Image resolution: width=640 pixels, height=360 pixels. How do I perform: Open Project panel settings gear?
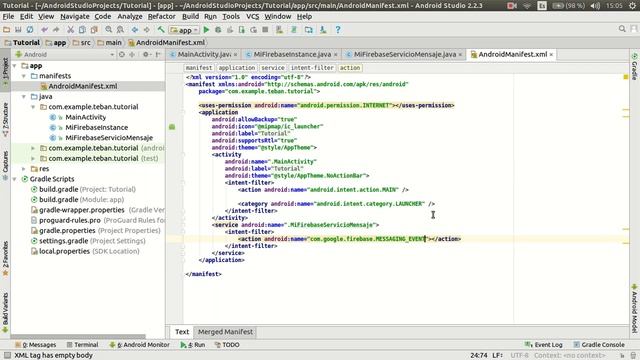tap(146, 54)
